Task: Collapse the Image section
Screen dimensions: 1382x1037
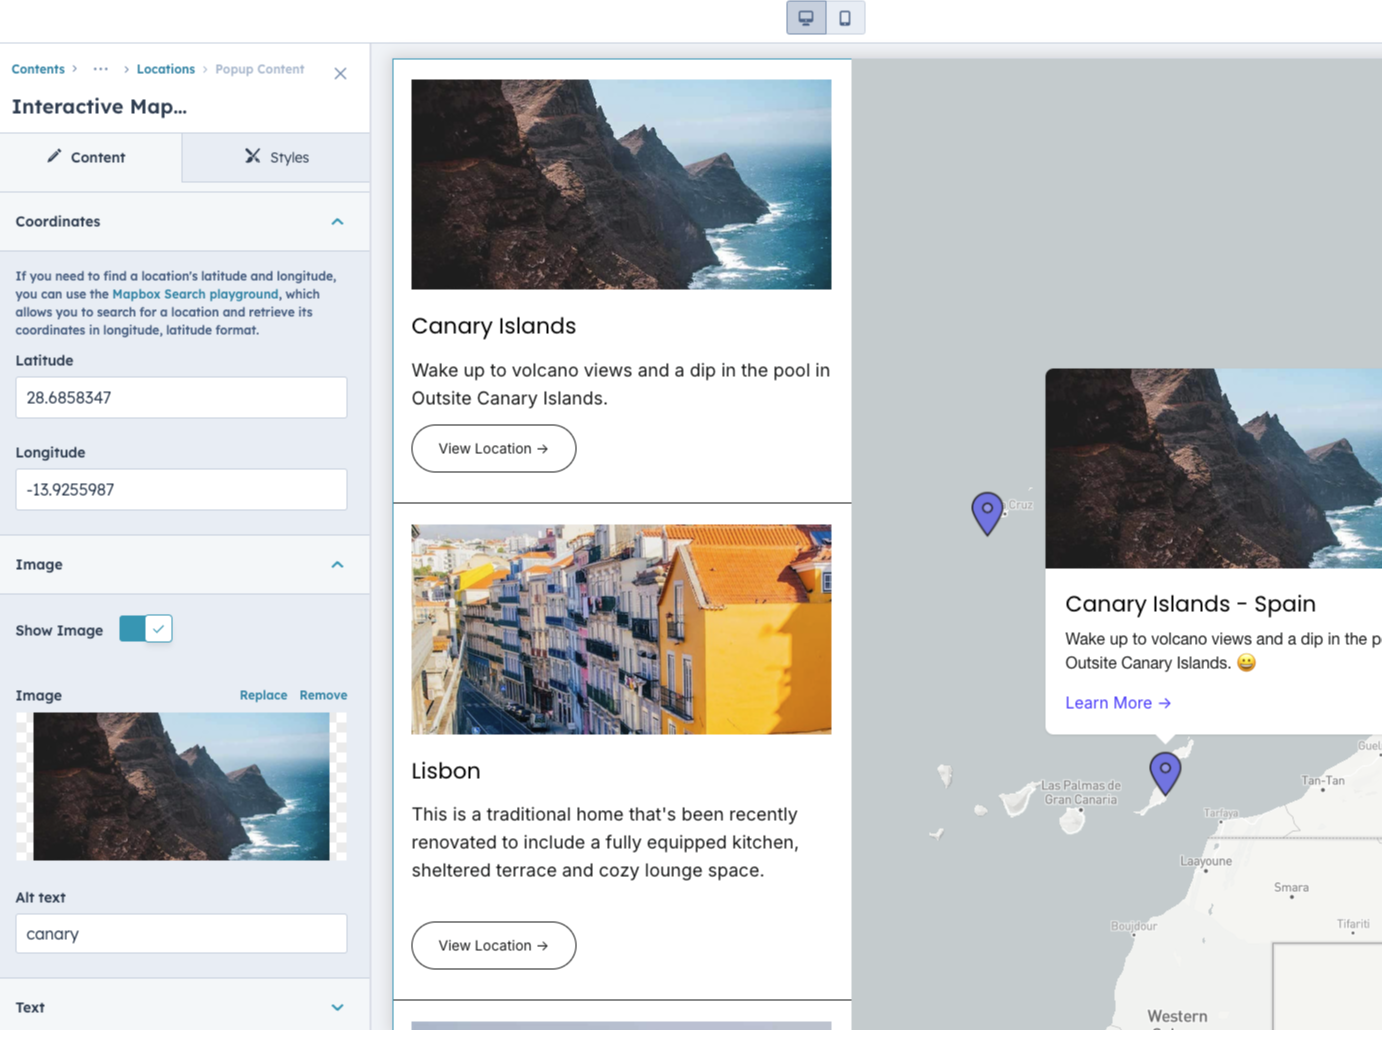Action: pyautogui.click(x=337, y=564)
